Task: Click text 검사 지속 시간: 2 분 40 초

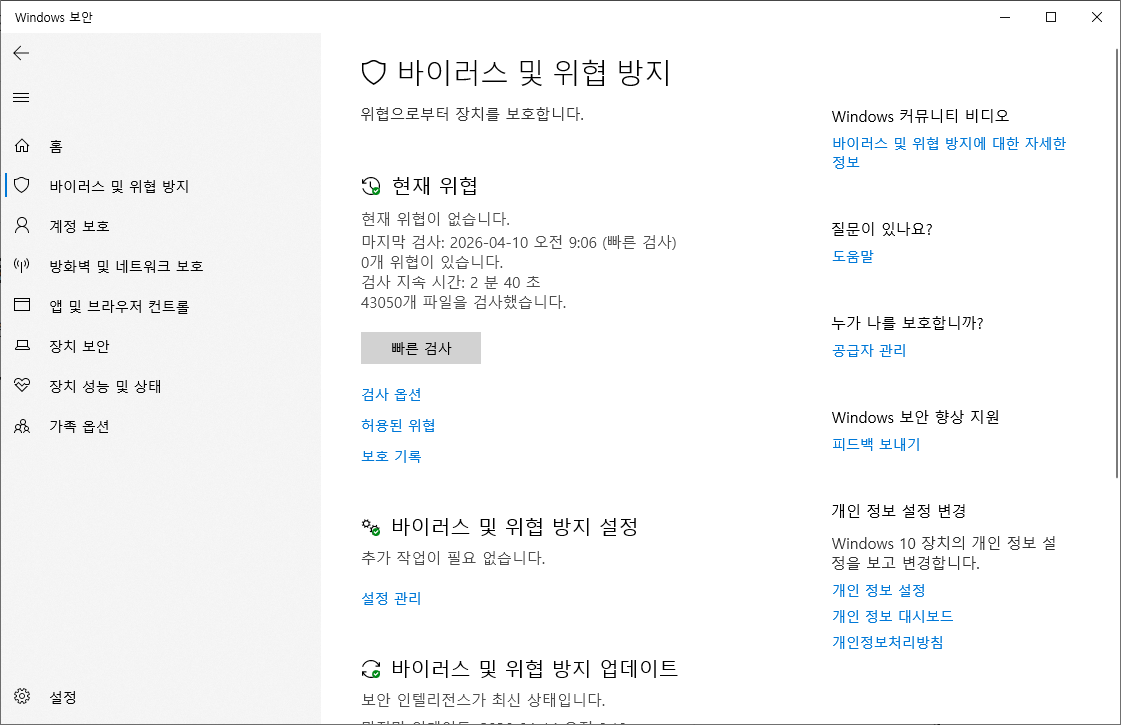Action: coord(450,282)
